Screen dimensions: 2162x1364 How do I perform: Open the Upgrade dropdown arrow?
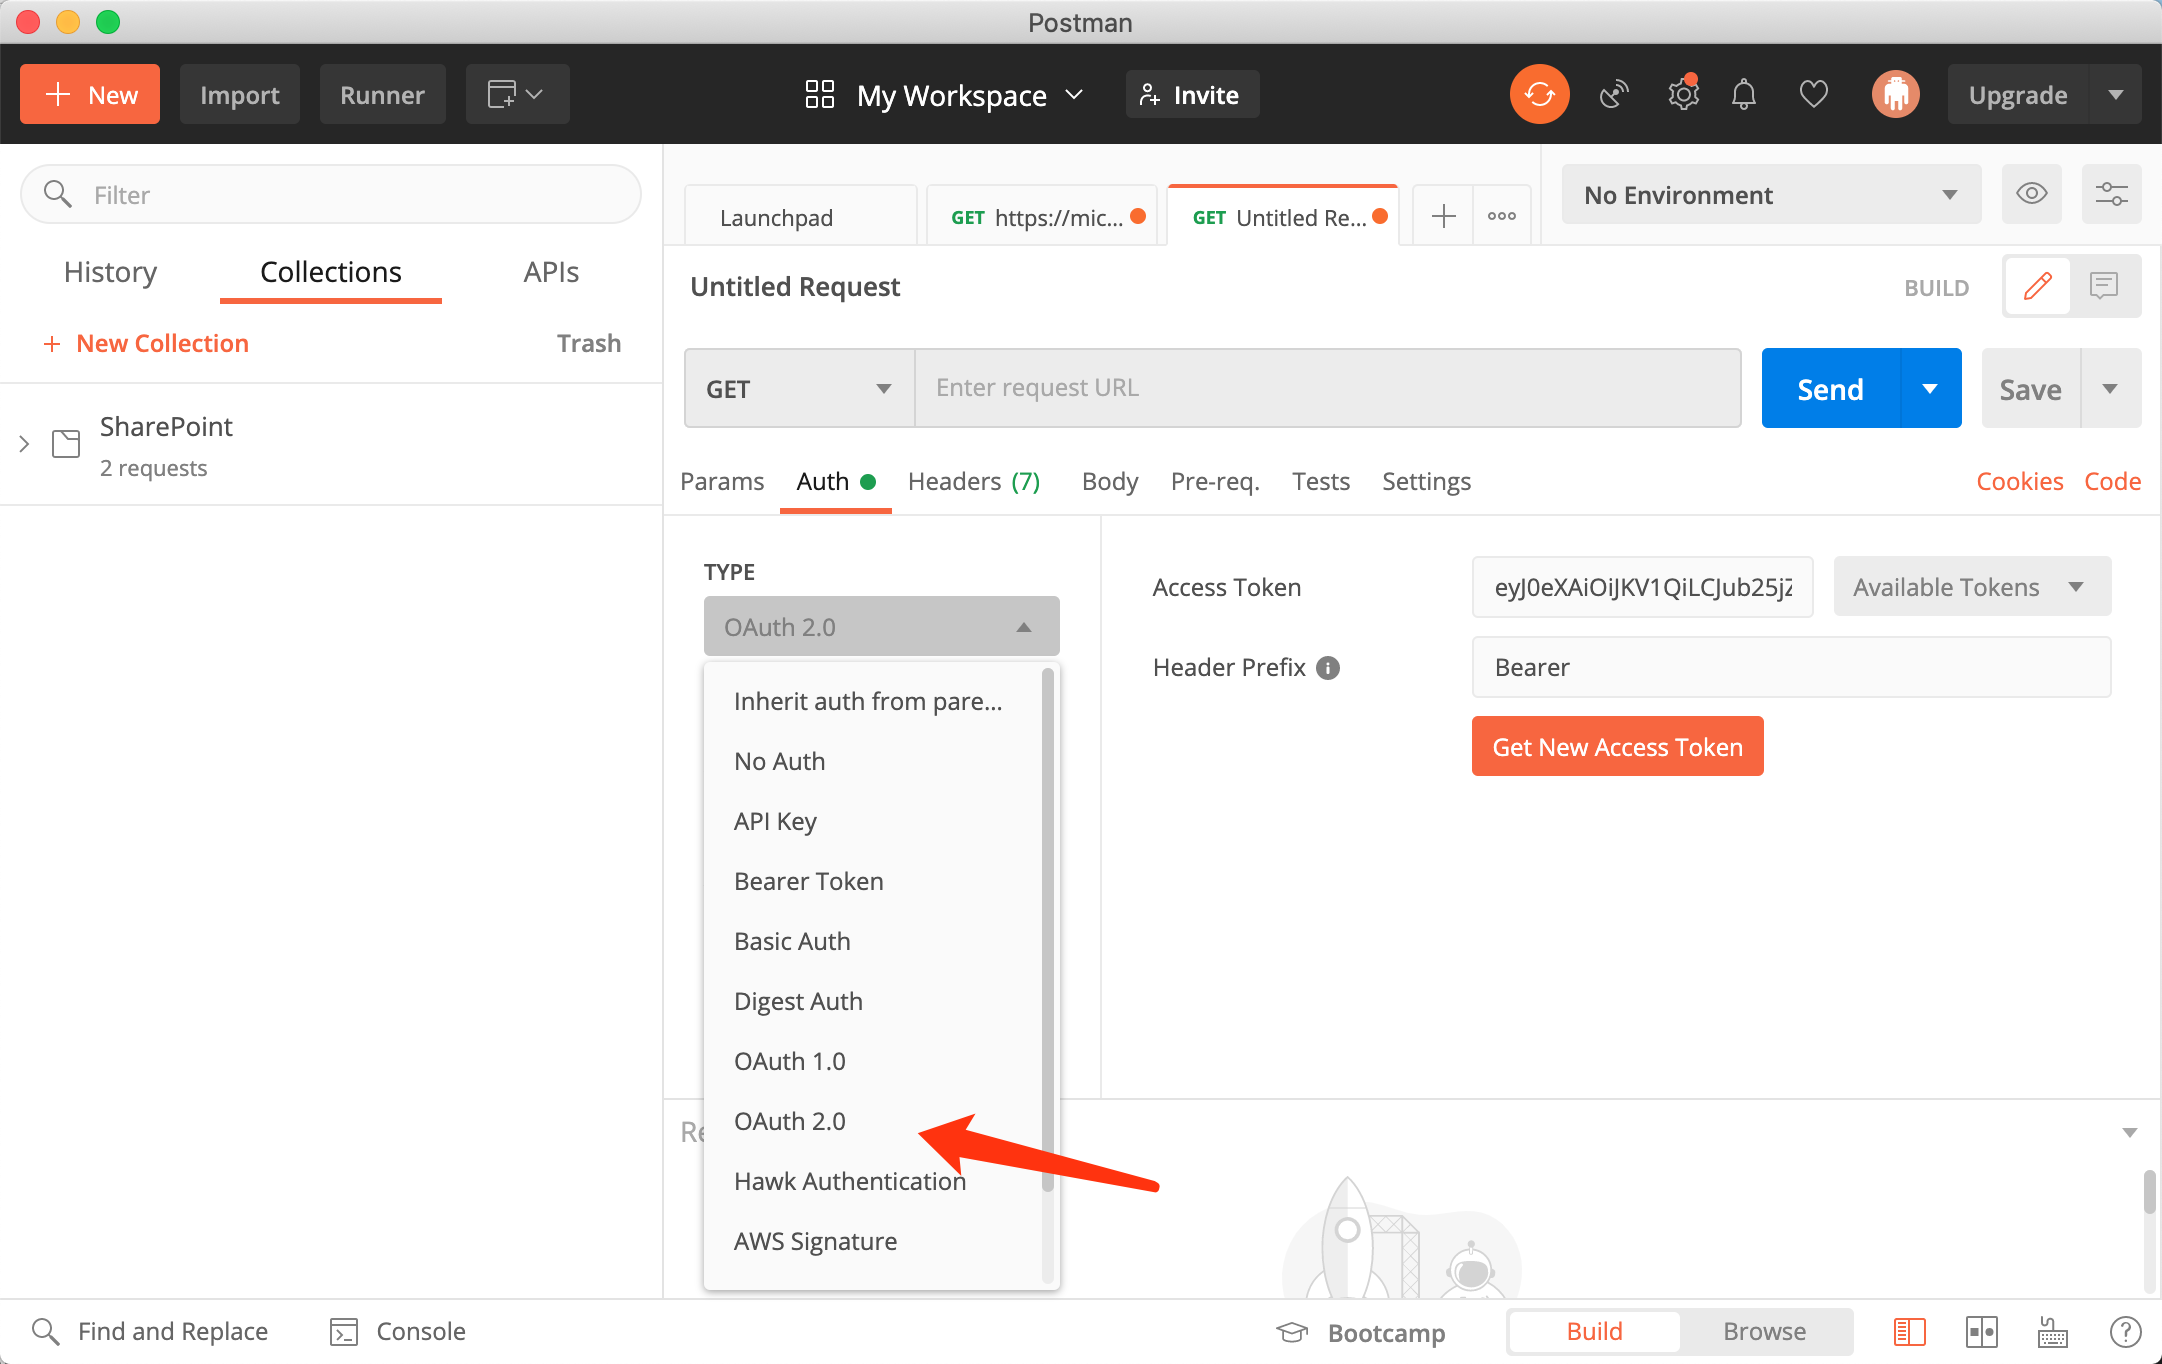click(x=2116, y=95)
